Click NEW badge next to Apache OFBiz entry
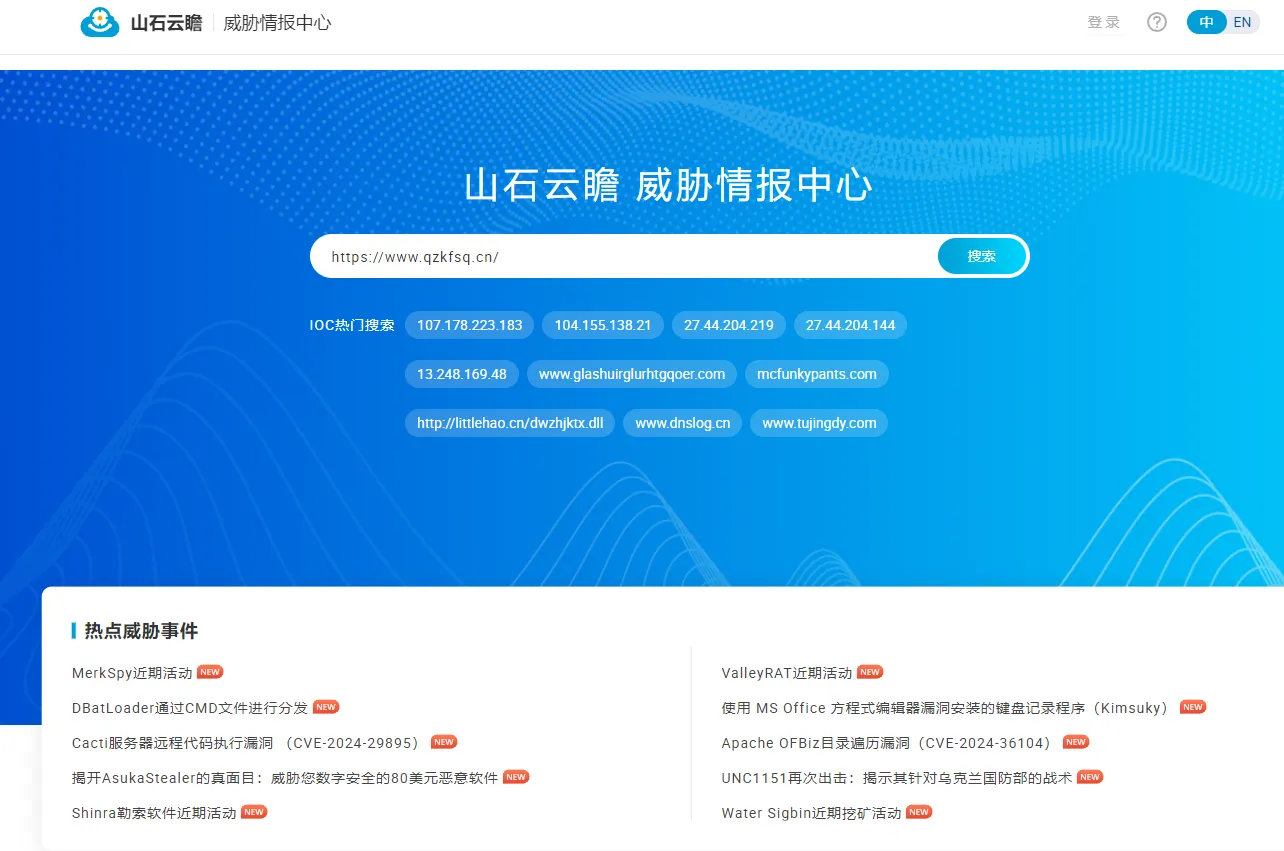This screenshot has height=851, width=1284. [1076, 742]
